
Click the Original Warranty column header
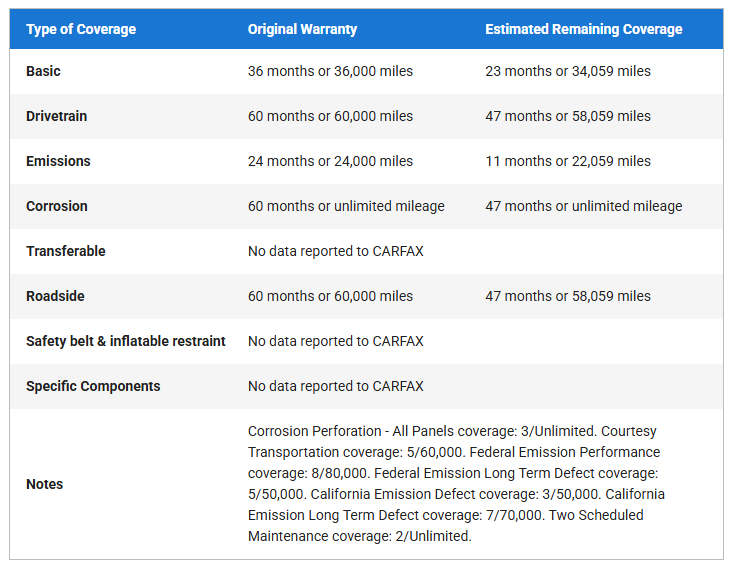(x=303, y=29)
